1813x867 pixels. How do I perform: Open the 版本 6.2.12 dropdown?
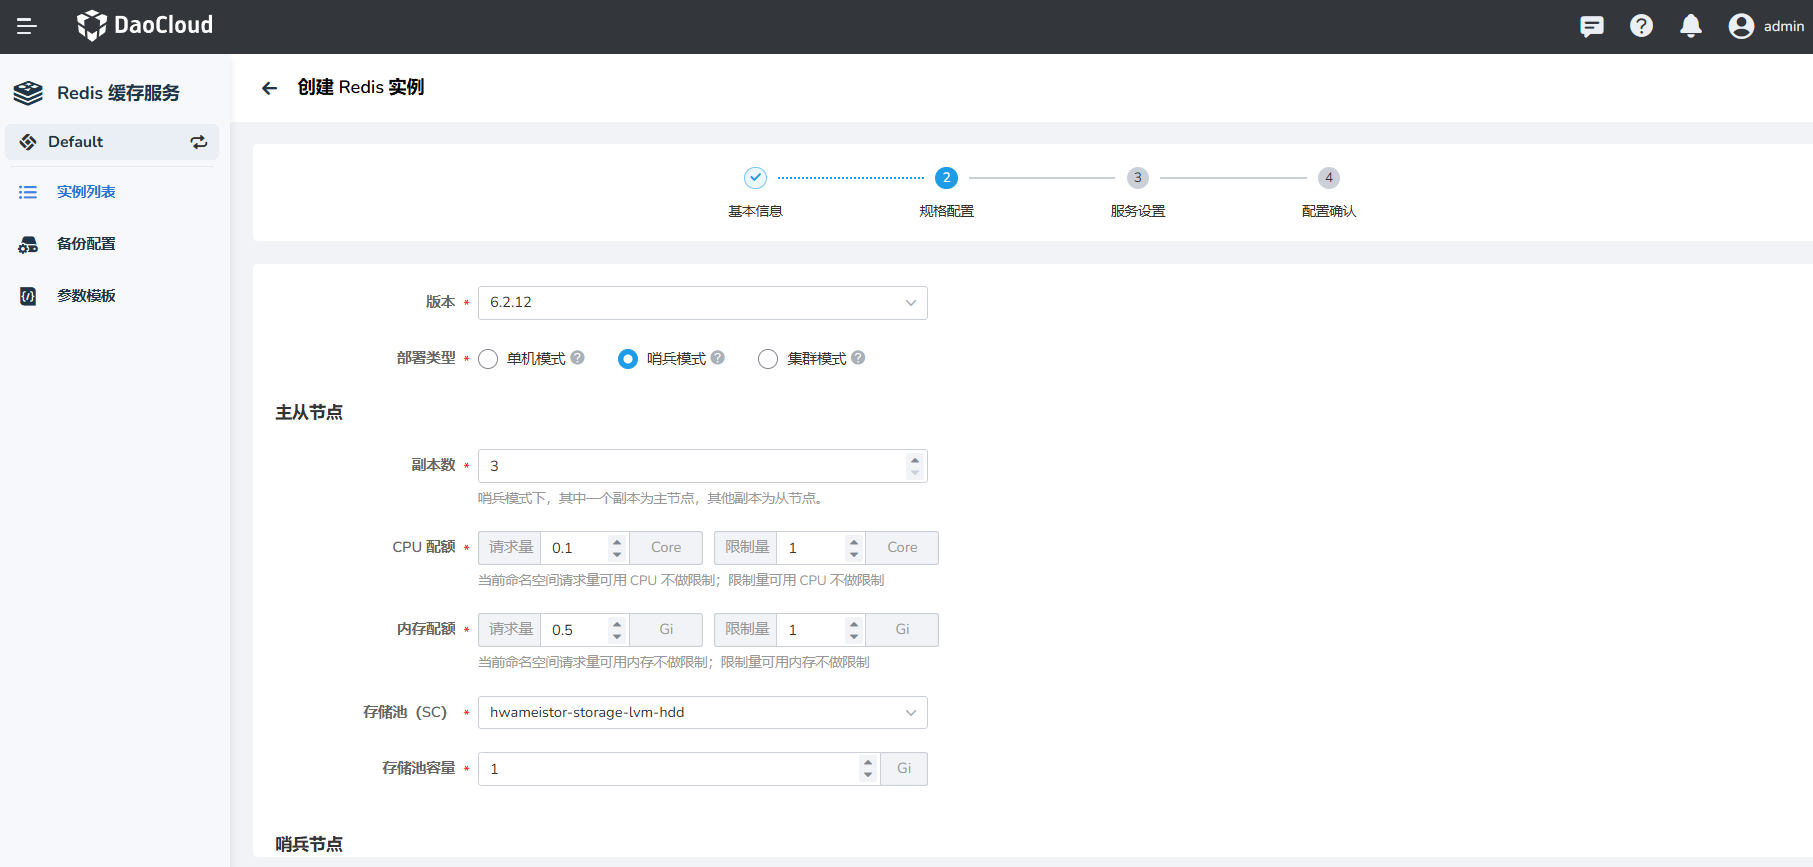[x=702, y=303]
